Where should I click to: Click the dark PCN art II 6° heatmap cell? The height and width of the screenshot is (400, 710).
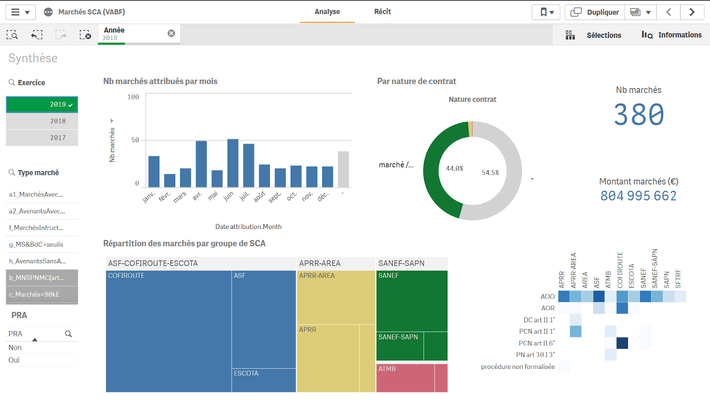(x=622, y=343)
